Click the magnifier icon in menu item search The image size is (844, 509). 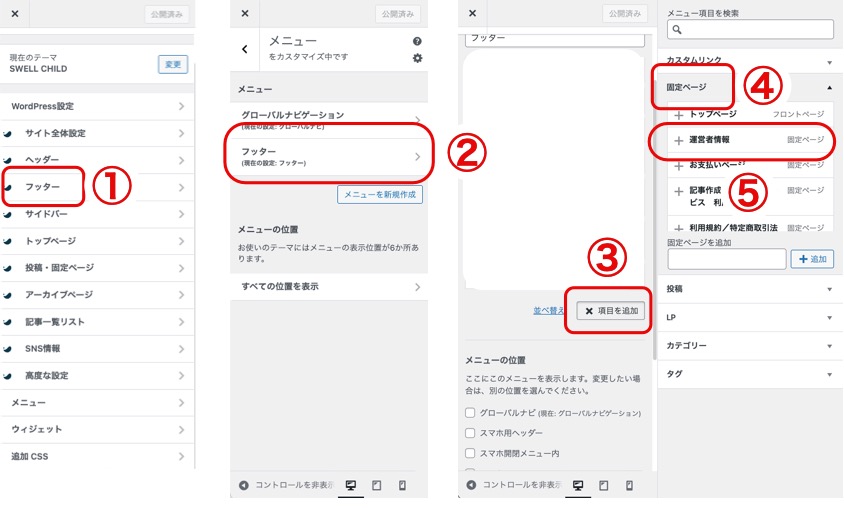(x=675, y=30)
